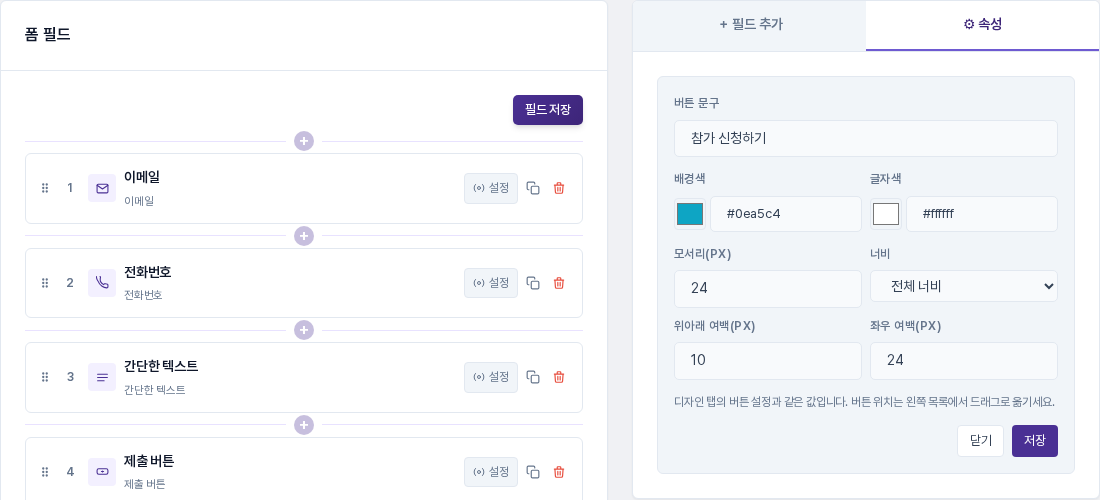
Task: Click the 제출 버튼 field title
Action: [149, 461]
